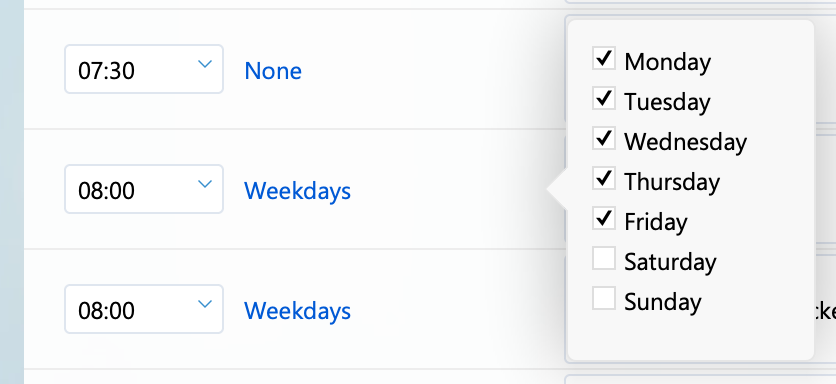Click the chevron arrow in the last 08:00 box

205,305
